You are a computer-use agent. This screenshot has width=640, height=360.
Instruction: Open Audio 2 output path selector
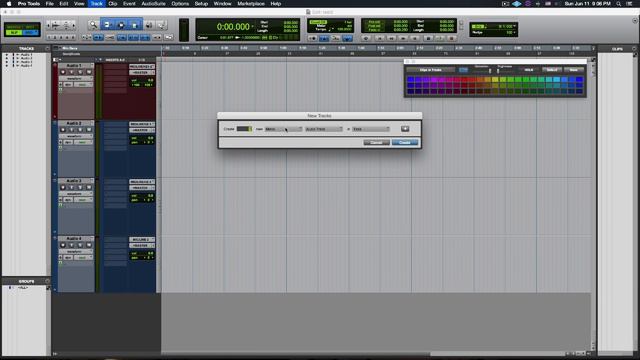point(142,130)
